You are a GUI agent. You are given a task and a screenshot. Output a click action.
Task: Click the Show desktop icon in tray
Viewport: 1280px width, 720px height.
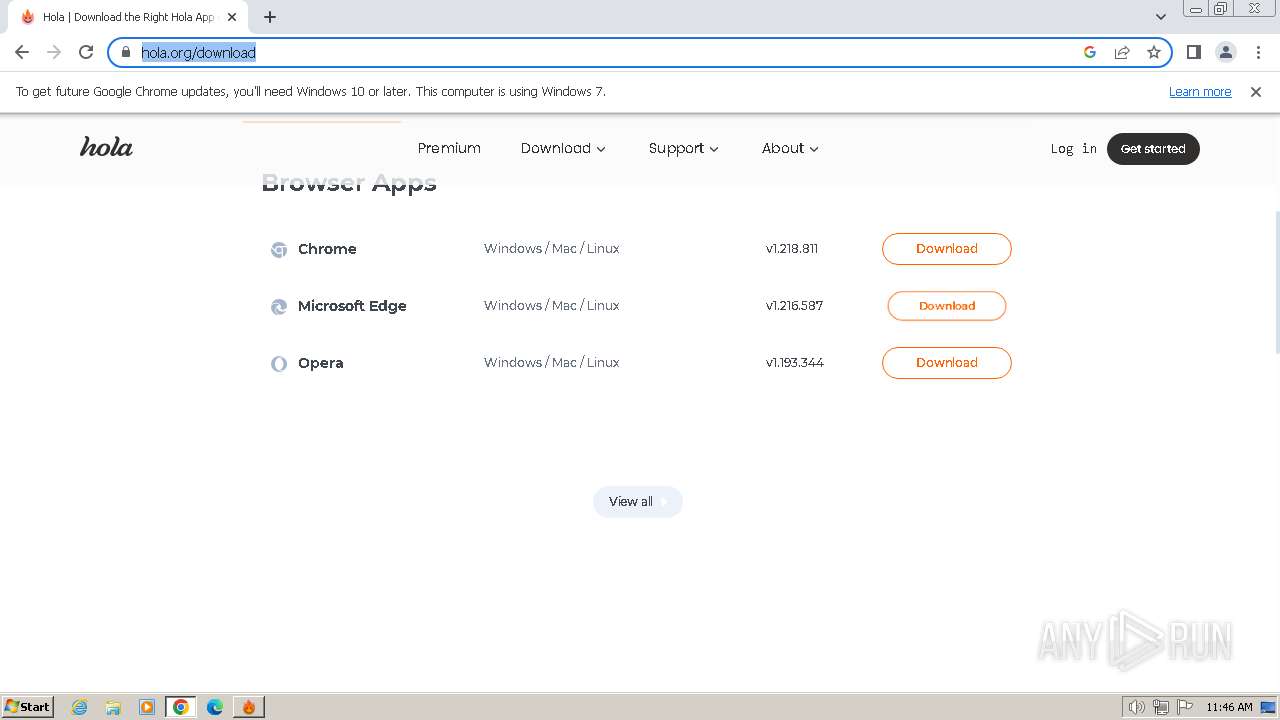click(x=1269, y=707)
